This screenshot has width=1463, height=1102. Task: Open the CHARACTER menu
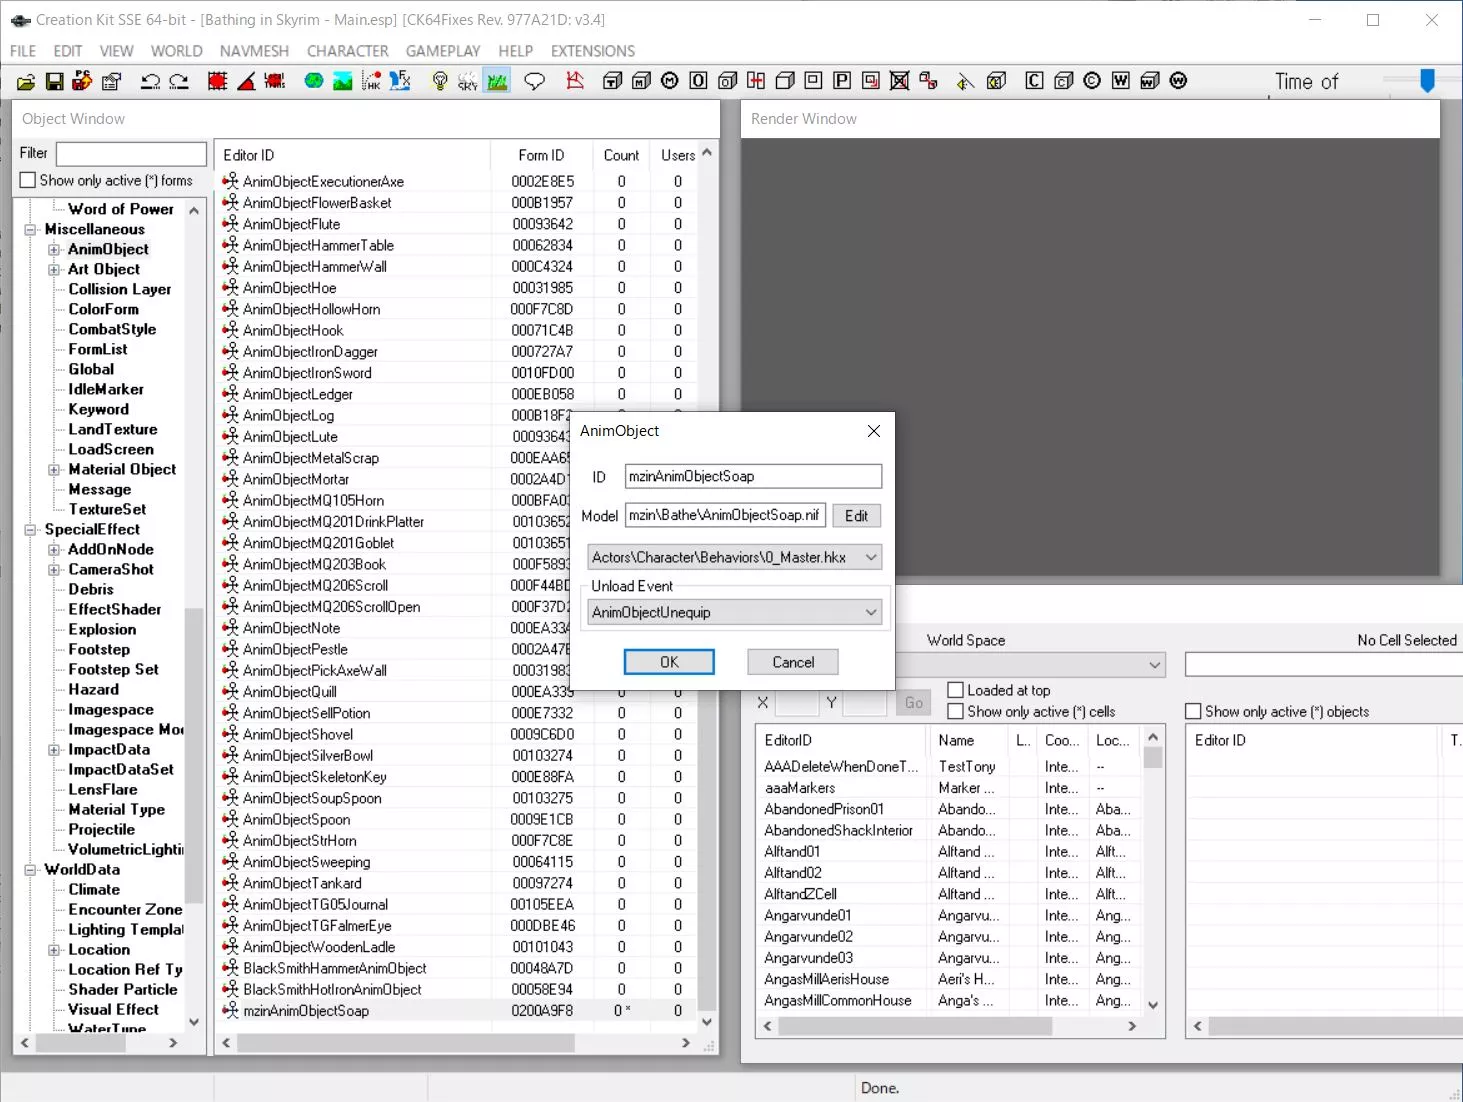coord(348,51)
